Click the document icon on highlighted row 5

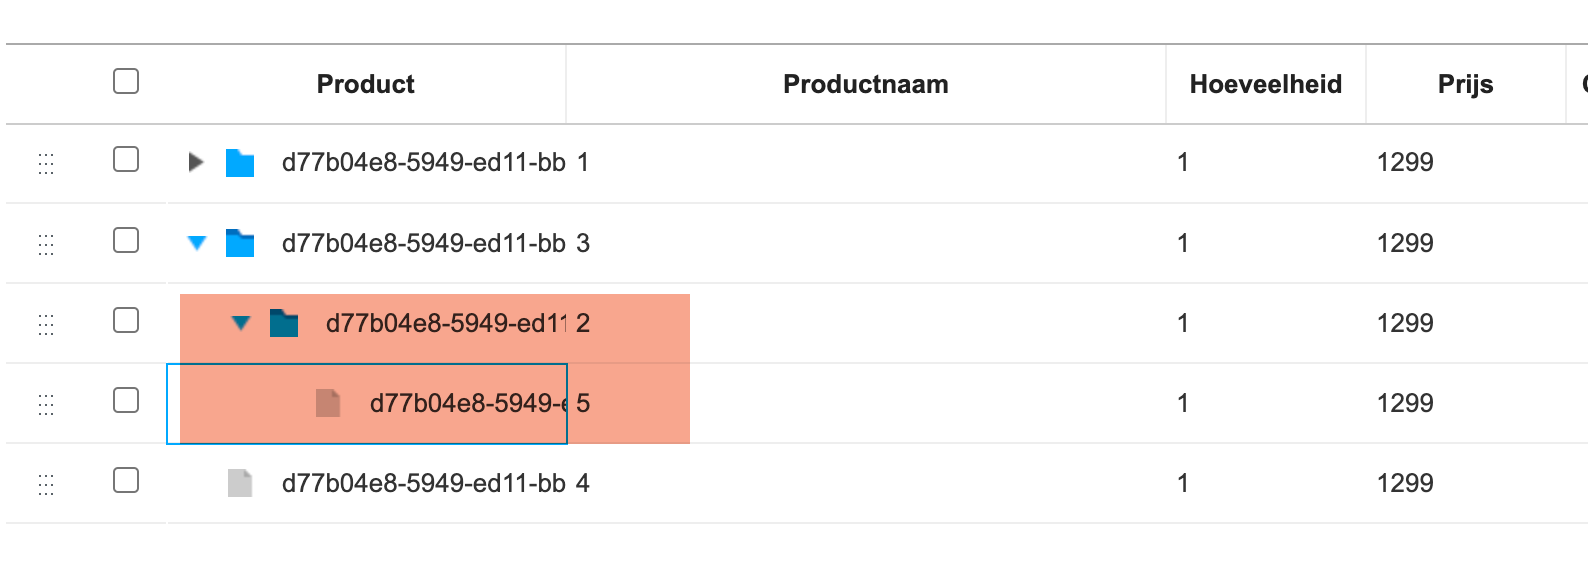327,403
